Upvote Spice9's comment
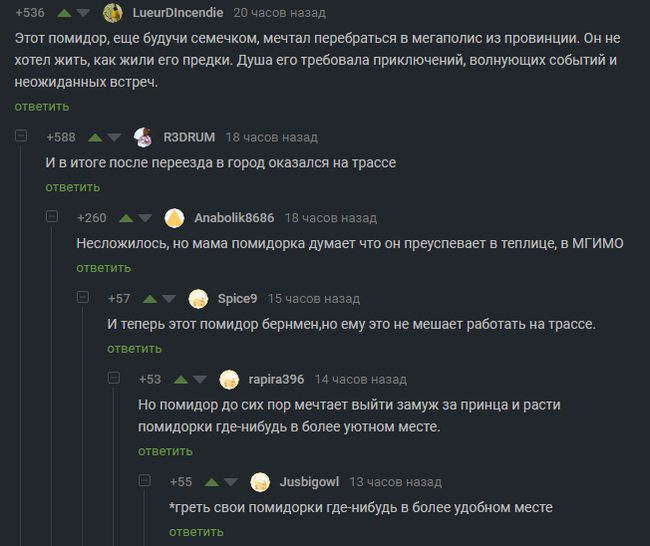 [x=150, y=298]
